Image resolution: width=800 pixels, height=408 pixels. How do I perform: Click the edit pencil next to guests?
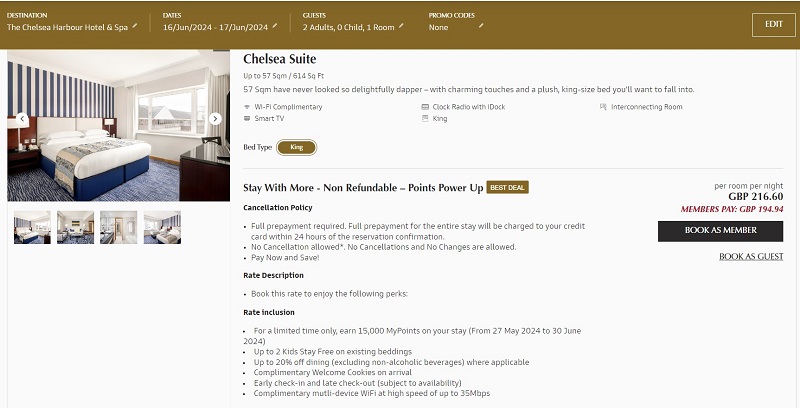point(401,26)
